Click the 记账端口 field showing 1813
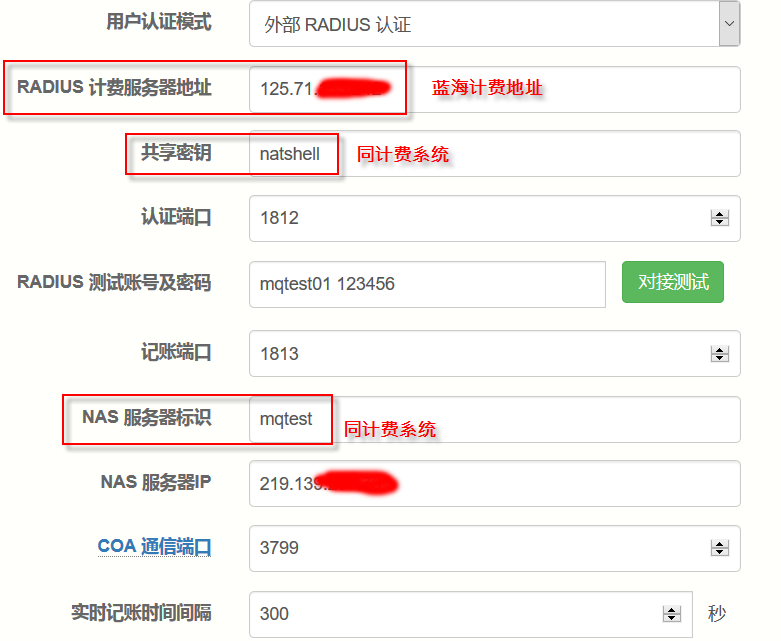 click(x=480, y=354)
